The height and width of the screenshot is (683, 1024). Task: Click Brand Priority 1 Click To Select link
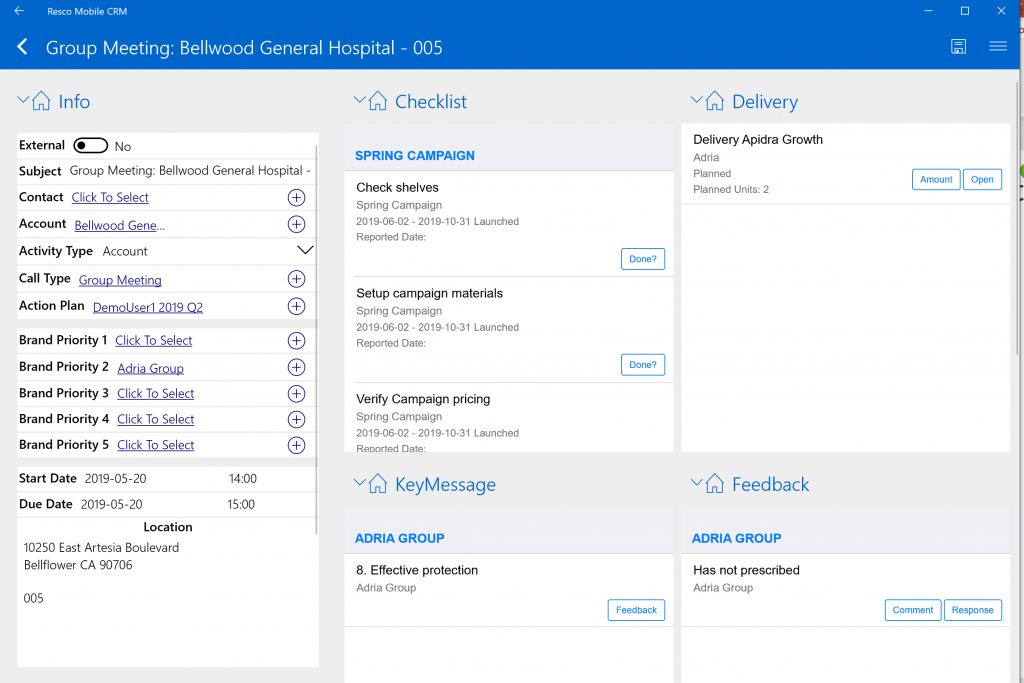pyautogui.click(x=153, y=340)
